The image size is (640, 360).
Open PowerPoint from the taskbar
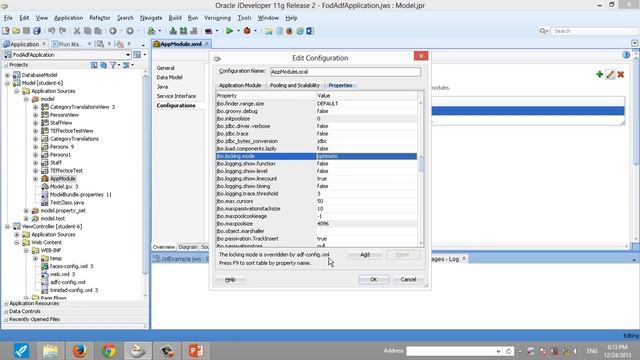196,351
